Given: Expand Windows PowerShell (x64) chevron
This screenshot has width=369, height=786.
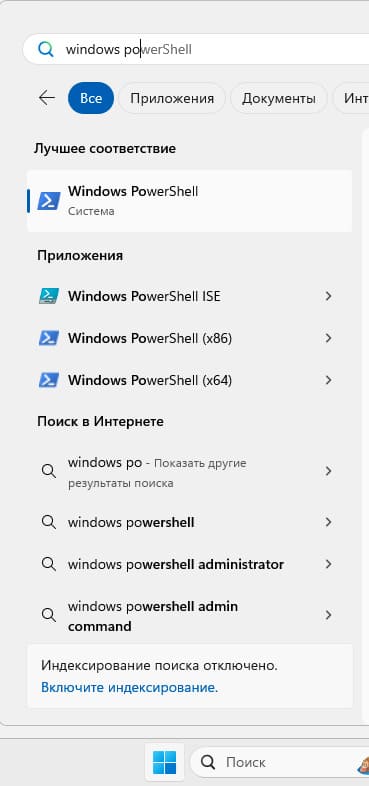Looking at the screenshot, I should point(328,380).
